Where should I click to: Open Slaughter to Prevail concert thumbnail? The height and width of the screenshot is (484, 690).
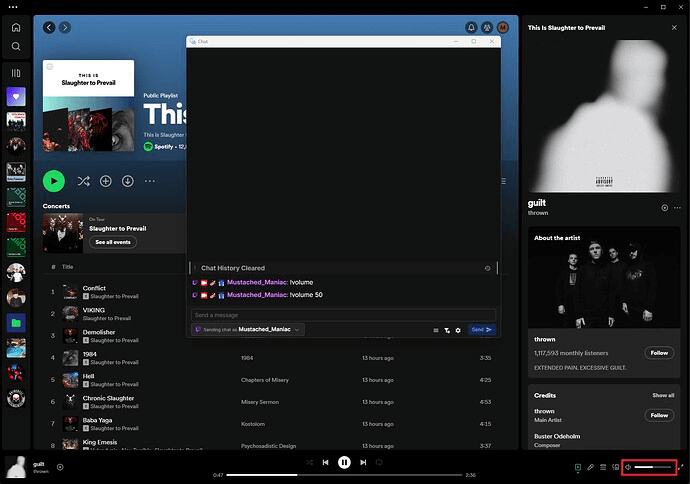62,233
